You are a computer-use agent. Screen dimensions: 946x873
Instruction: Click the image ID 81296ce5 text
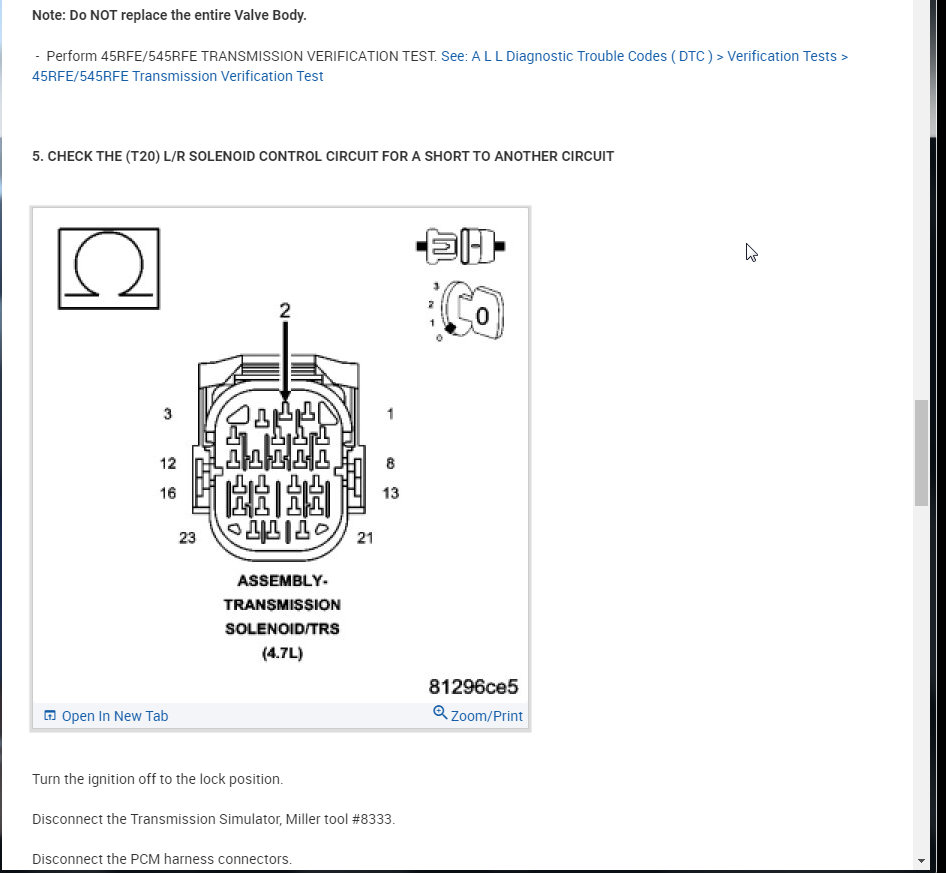(473, 687)
